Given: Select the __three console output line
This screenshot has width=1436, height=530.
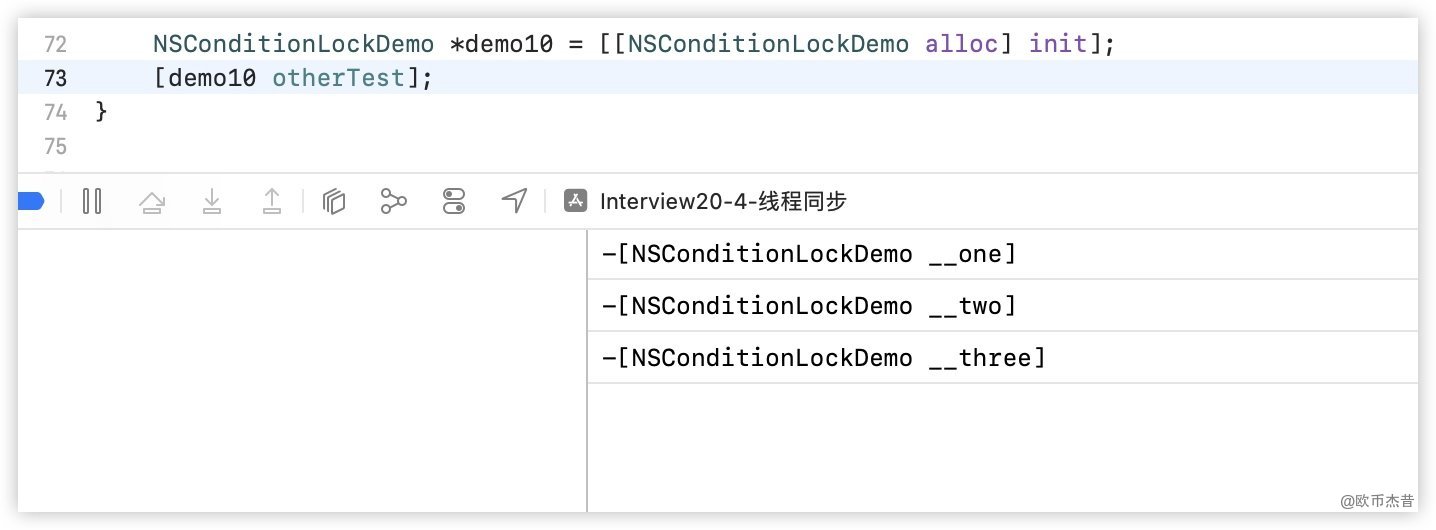Looking at the screenshot, I should (823, 358).
